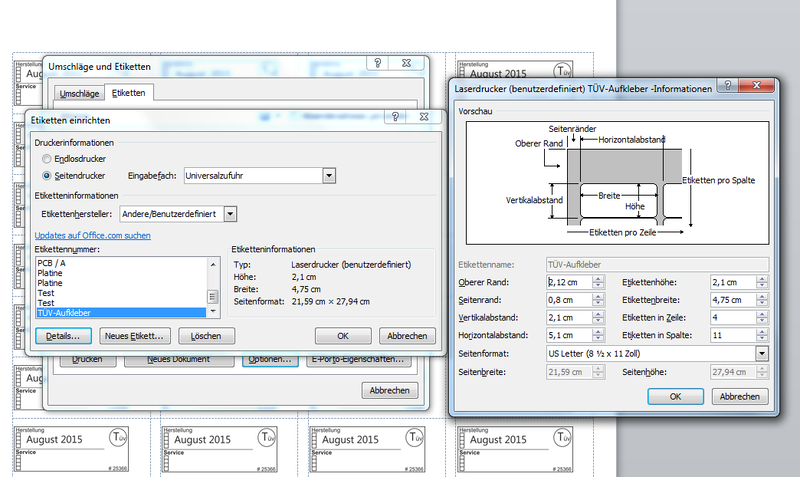Click the Etiketten in Zeile stepper
Screen dimensions: 800x477
[762, 318]
